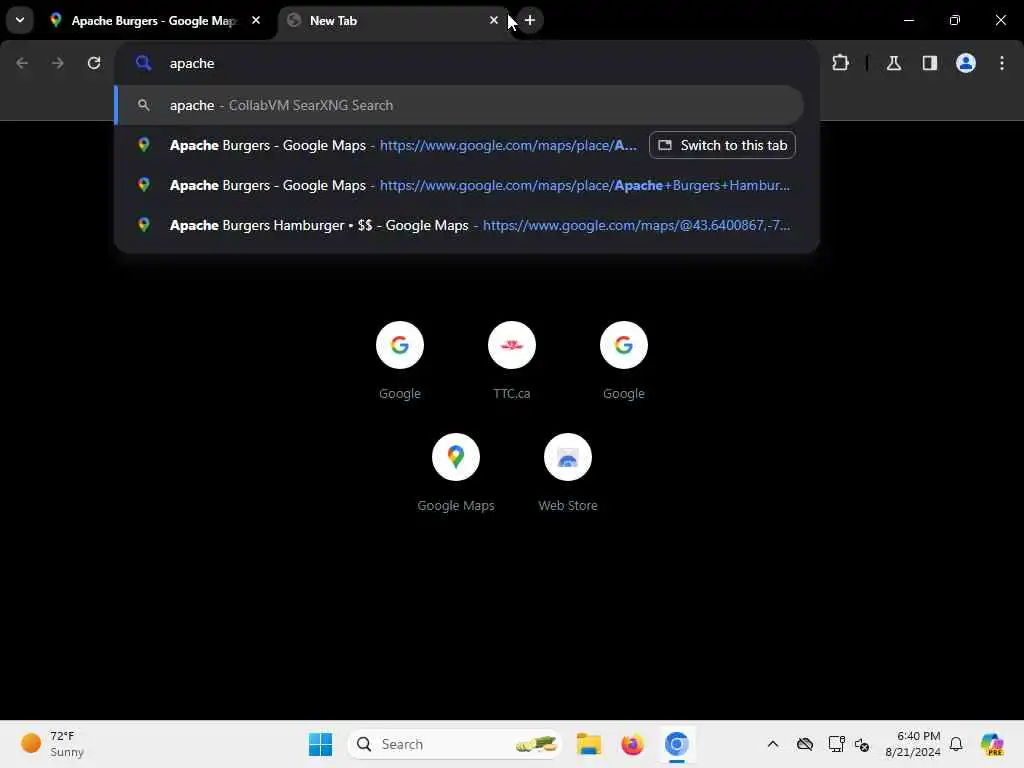This screenshot has width=1024, height=768.
Task: Open File Explorer from the taskbar
Action: [x=589, y=744]
